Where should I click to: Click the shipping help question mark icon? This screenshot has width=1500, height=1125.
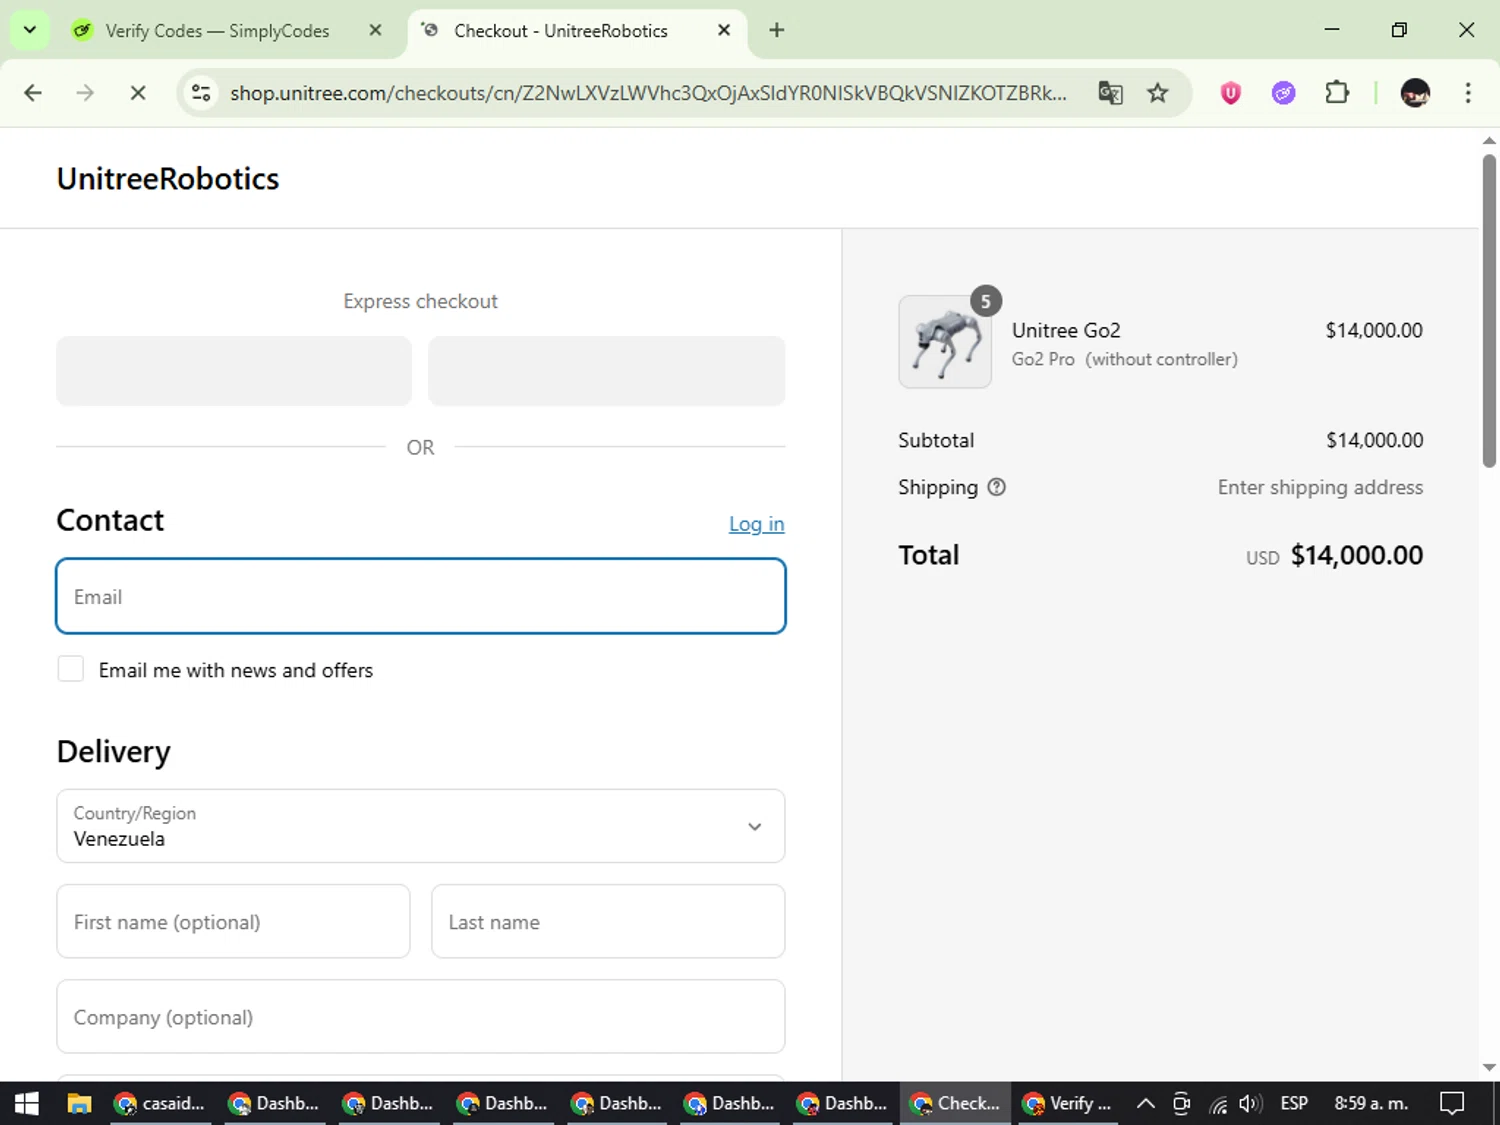tap(997, 487)
